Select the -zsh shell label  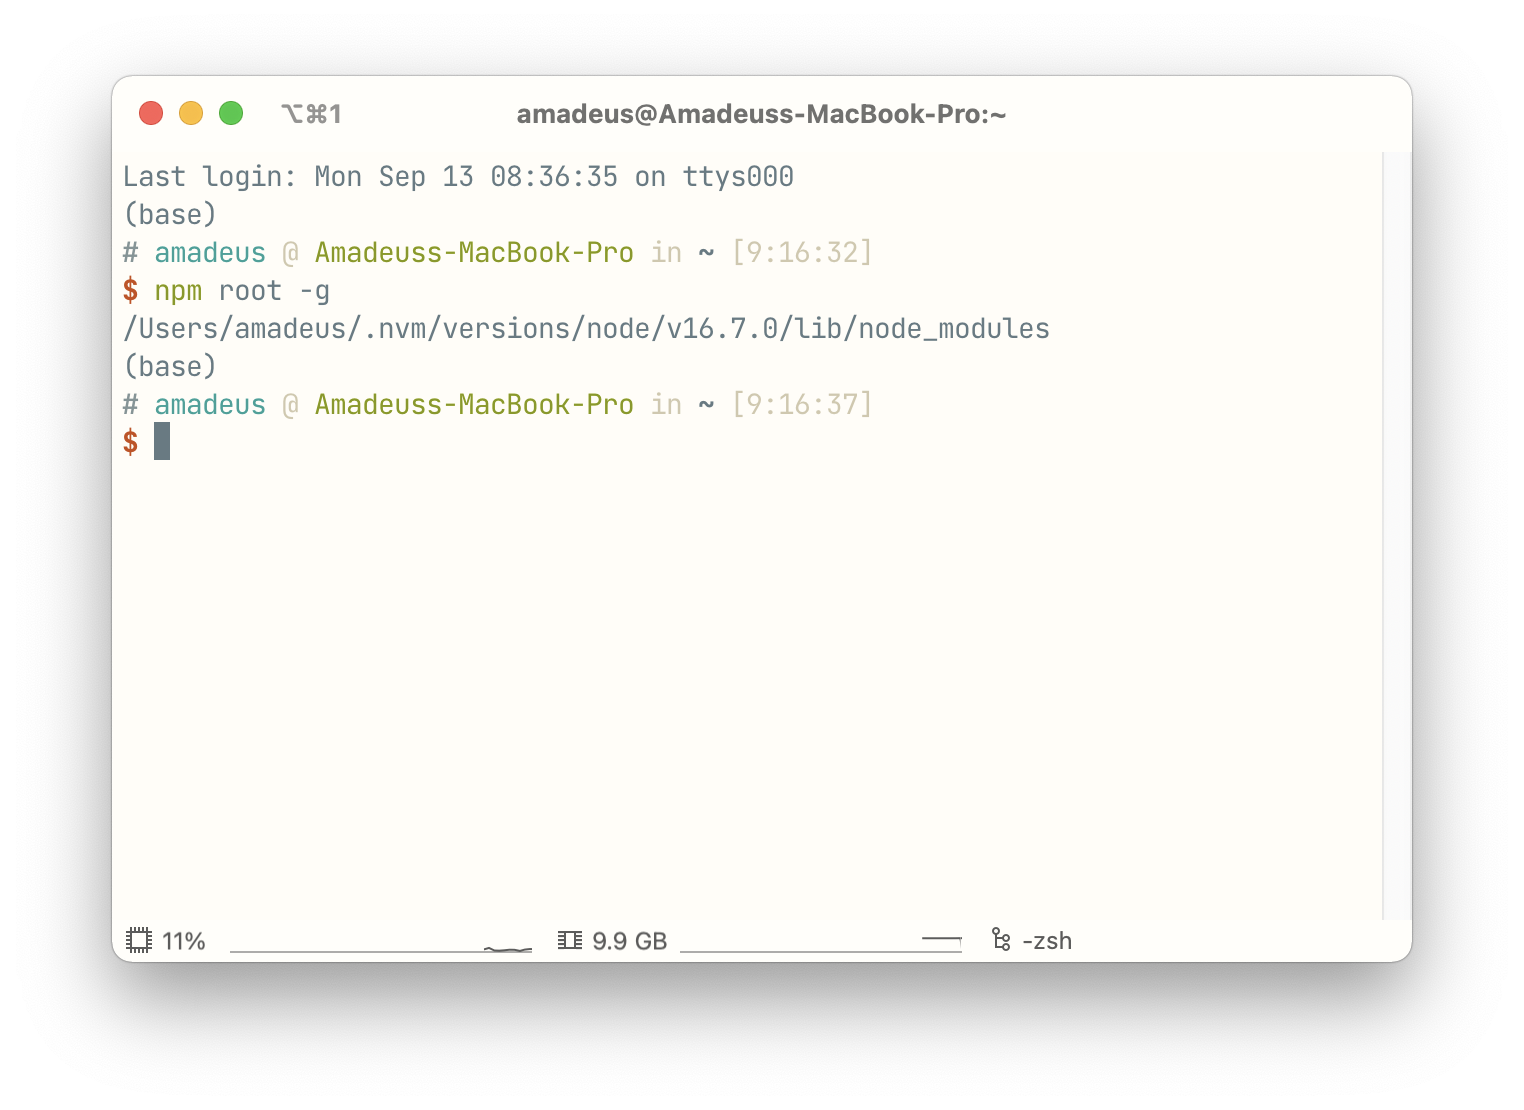point(1046,941)
